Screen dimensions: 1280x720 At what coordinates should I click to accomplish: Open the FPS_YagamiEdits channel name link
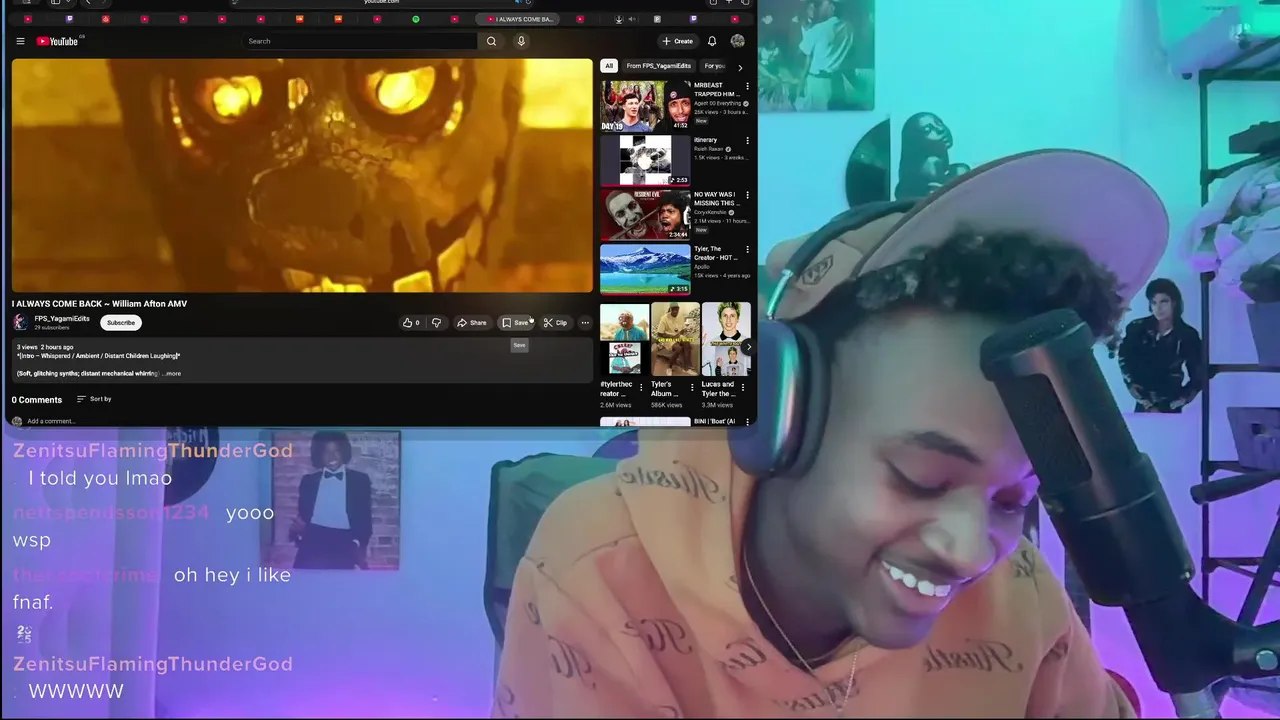(62, 318)
